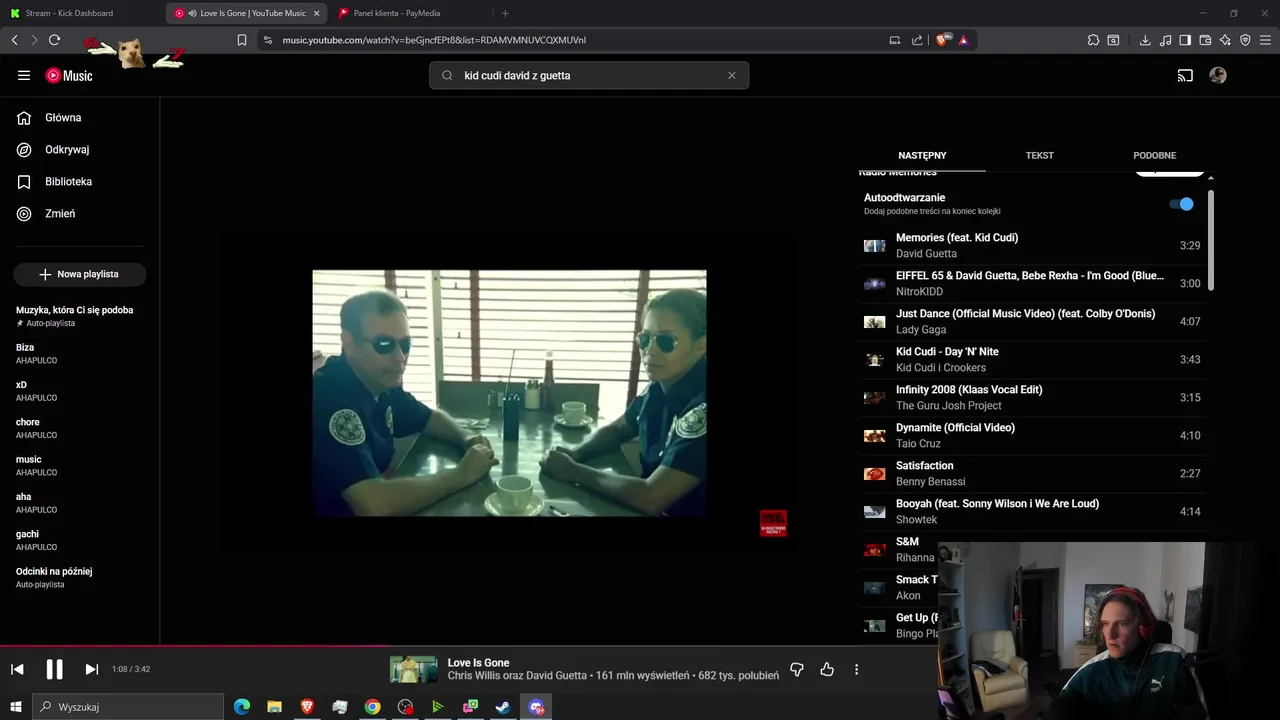
Task: Switch to NASTĘPNY tab
Action: 922,155
